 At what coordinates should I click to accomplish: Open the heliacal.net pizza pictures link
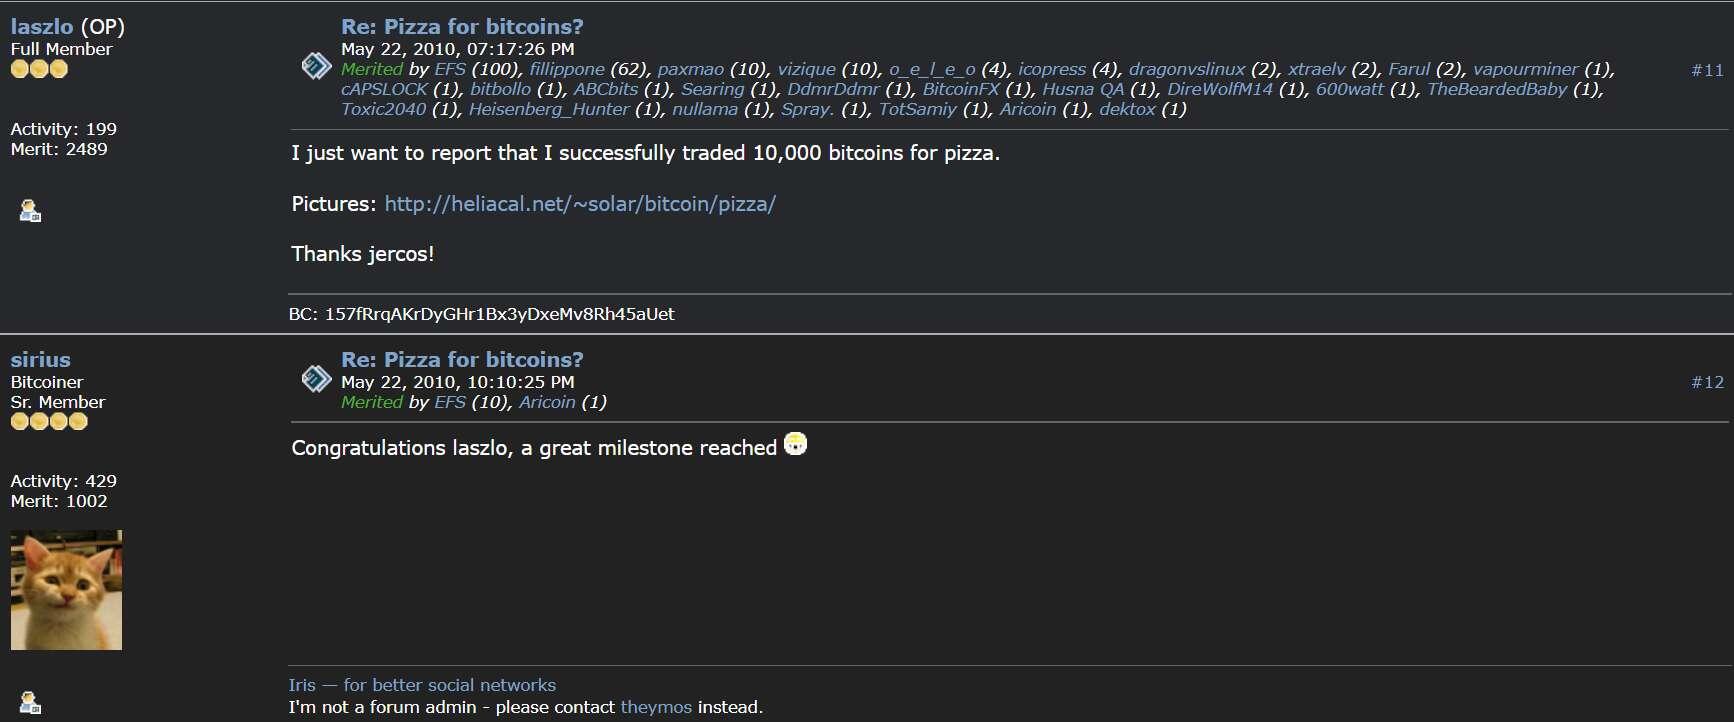580,204
